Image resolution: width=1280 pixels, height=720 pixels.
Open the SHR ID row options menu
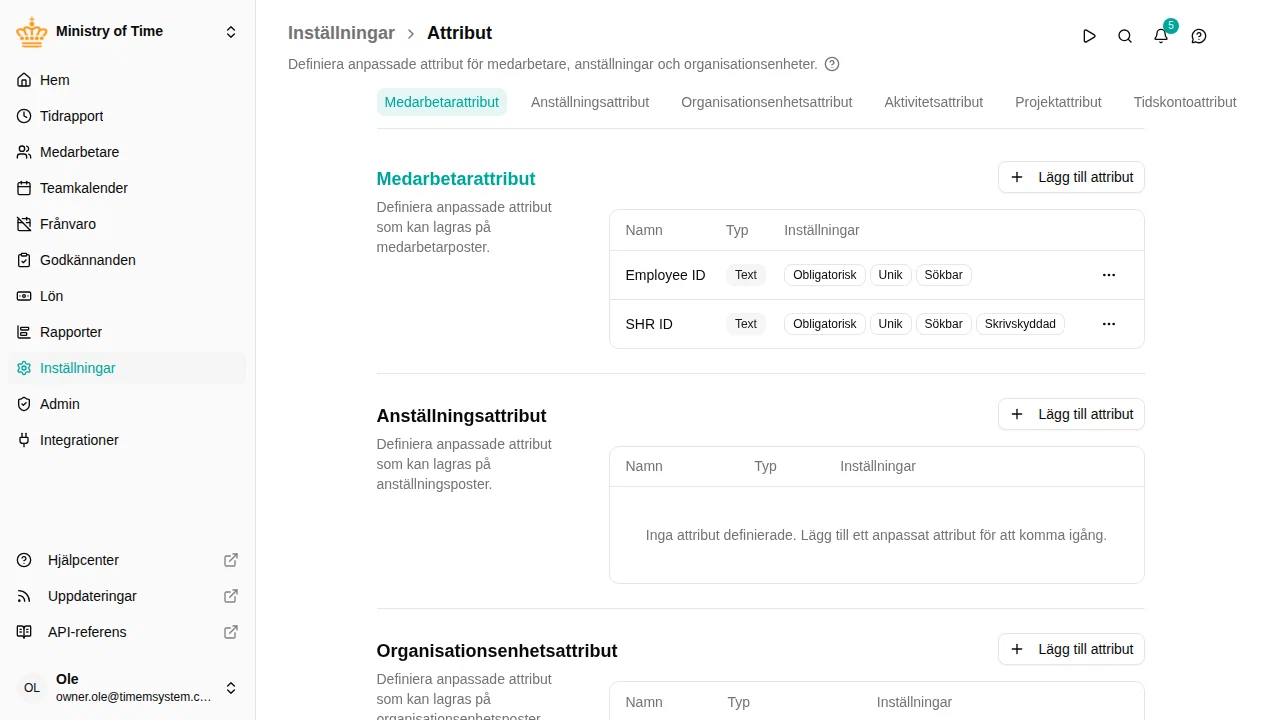(1109, 324)
